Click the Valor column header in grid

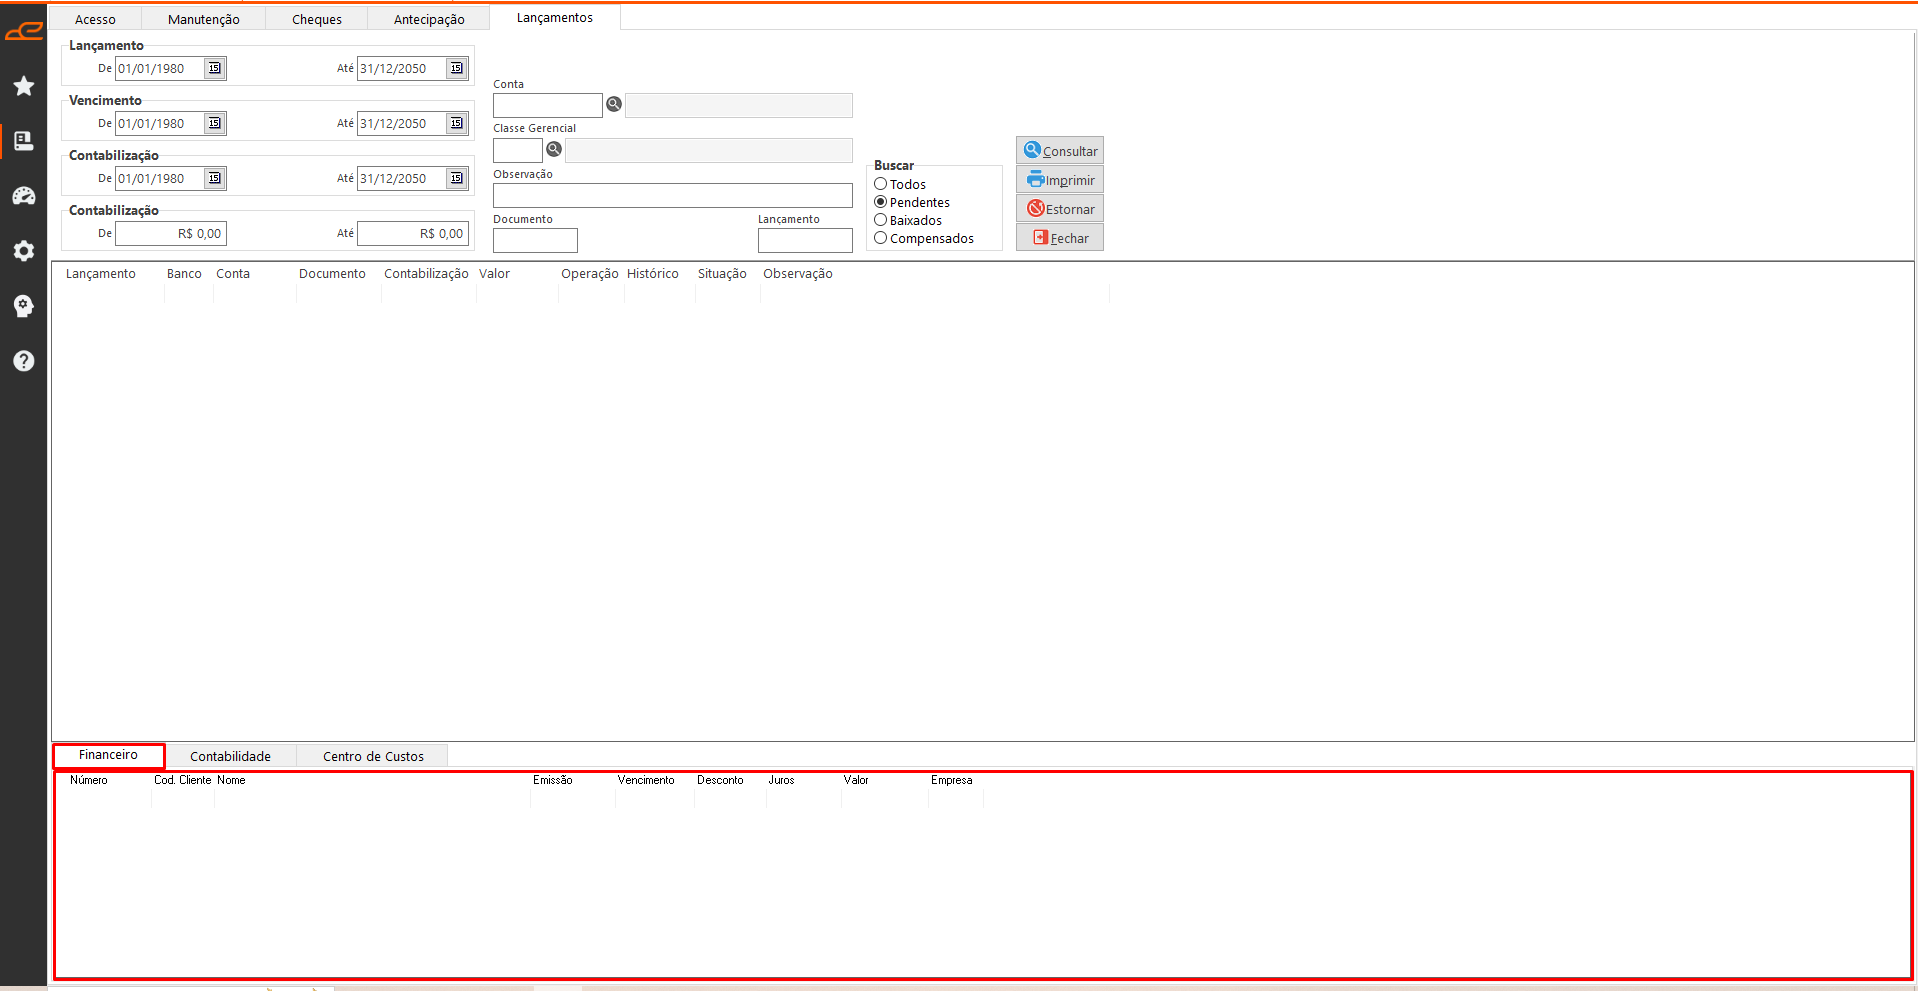tap(494, 274)
